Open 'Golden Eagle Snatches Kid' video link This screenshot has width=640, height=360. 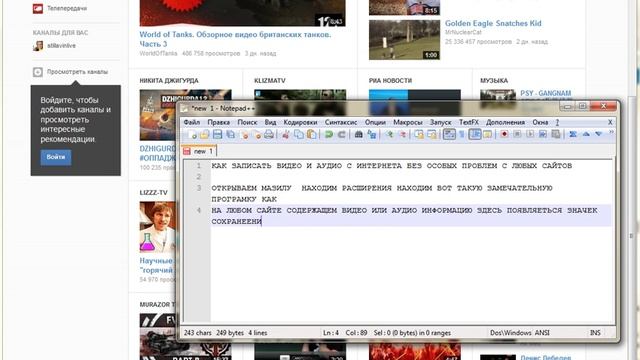[493, 23]
